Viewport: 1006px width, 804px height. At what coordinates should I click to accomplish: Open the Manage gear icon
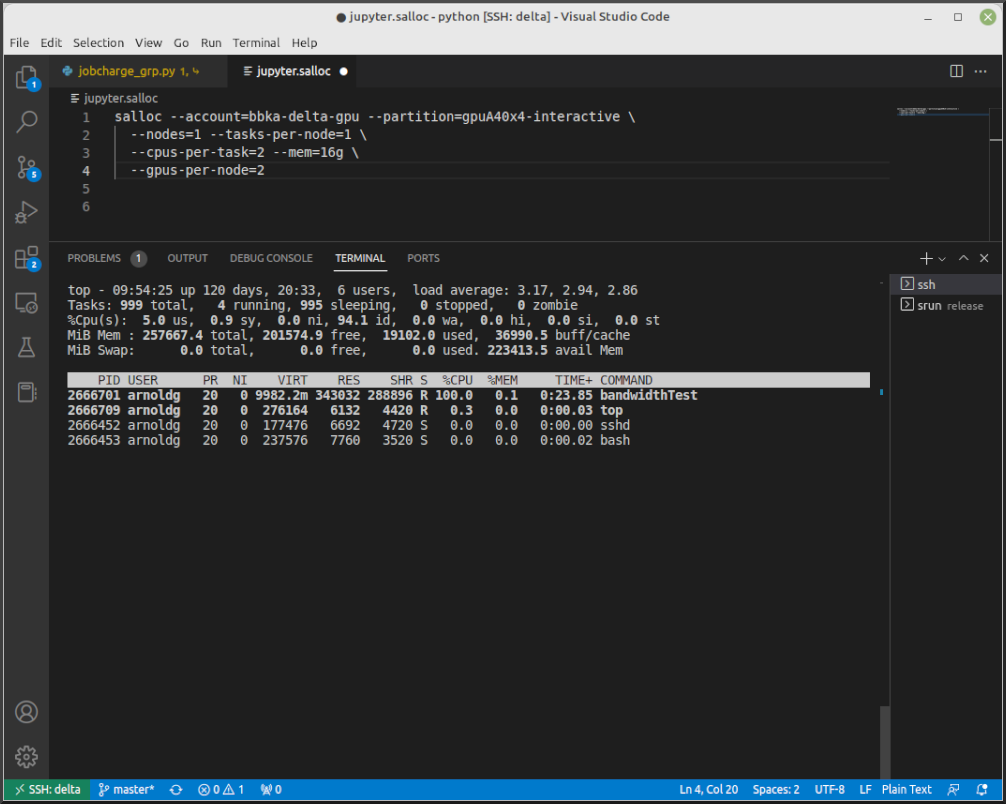(27, 756)
